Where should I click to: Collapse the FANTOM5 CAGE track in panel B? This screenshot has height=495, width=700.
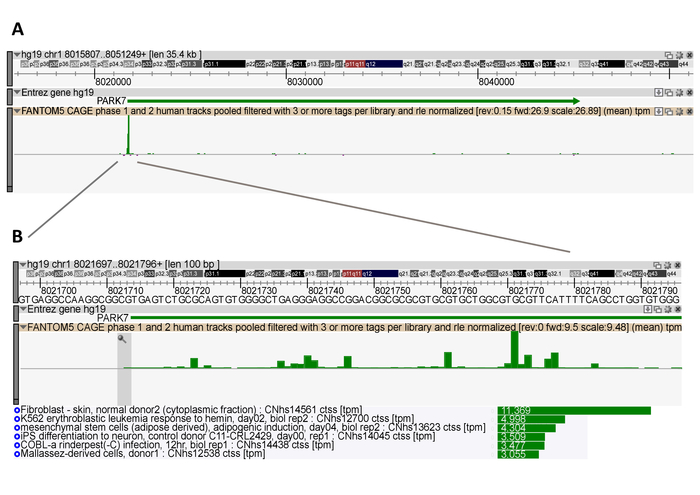(23, 327)
